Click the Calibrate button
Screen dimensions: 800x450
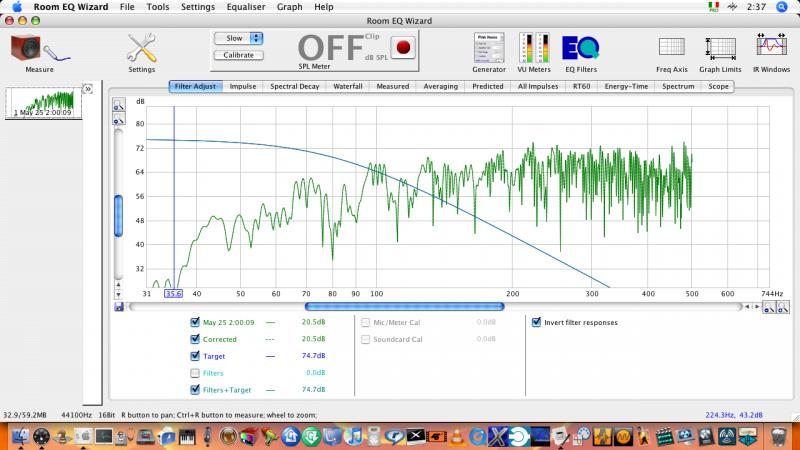[x=238, y=55]
